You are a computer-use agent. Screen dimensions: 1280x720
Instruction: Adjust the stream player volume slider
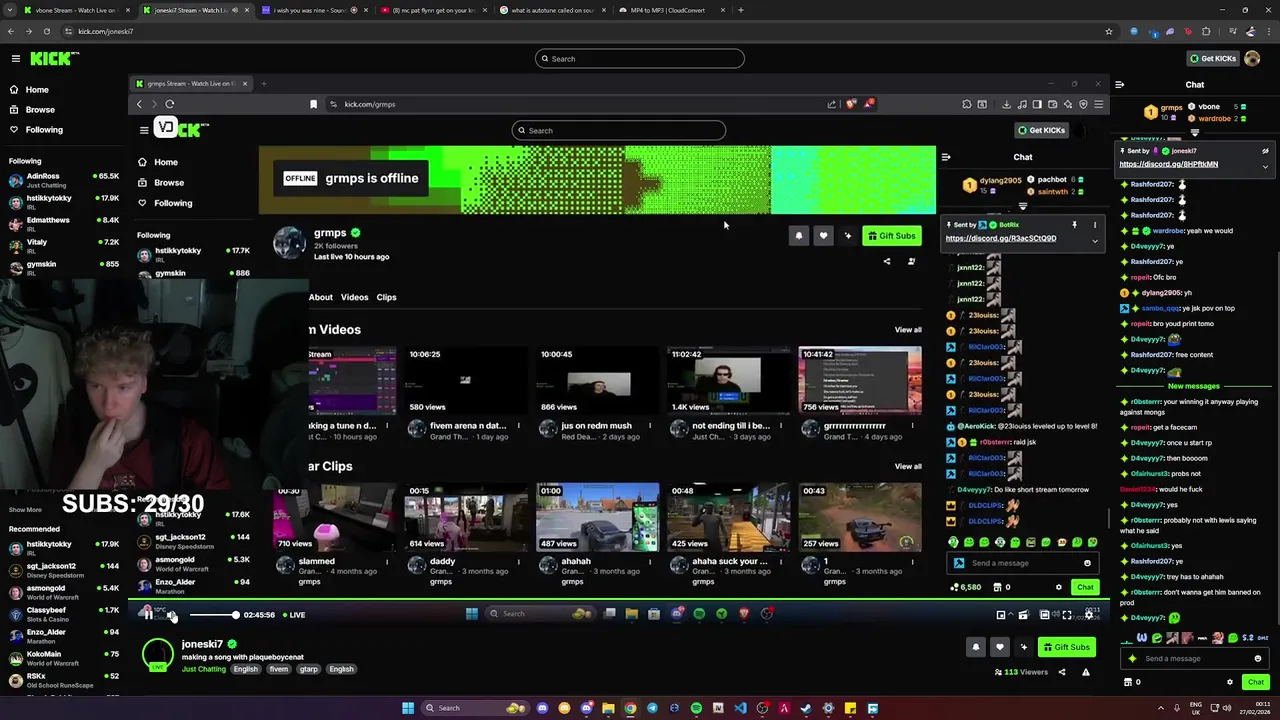point(214,615)
